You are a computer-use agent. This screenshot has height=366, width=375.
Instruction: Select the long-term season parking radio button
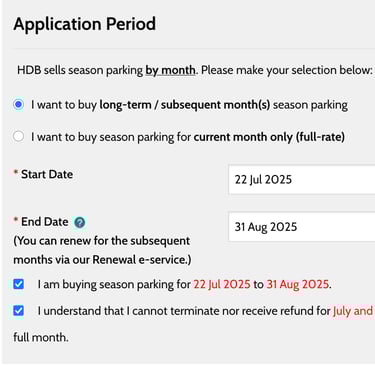coord(18,104)
